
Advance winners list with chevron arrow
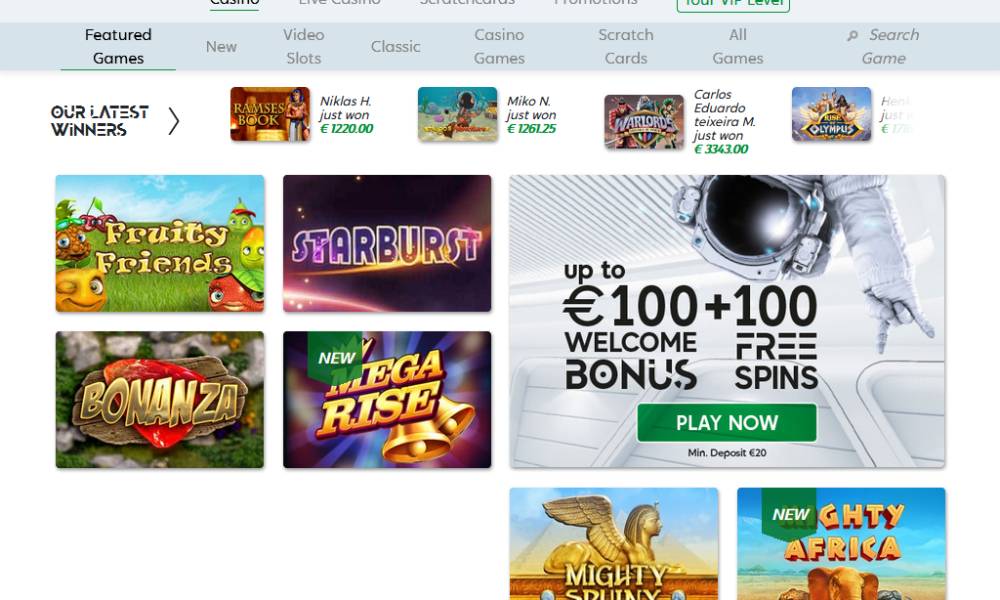click(173, 121)
